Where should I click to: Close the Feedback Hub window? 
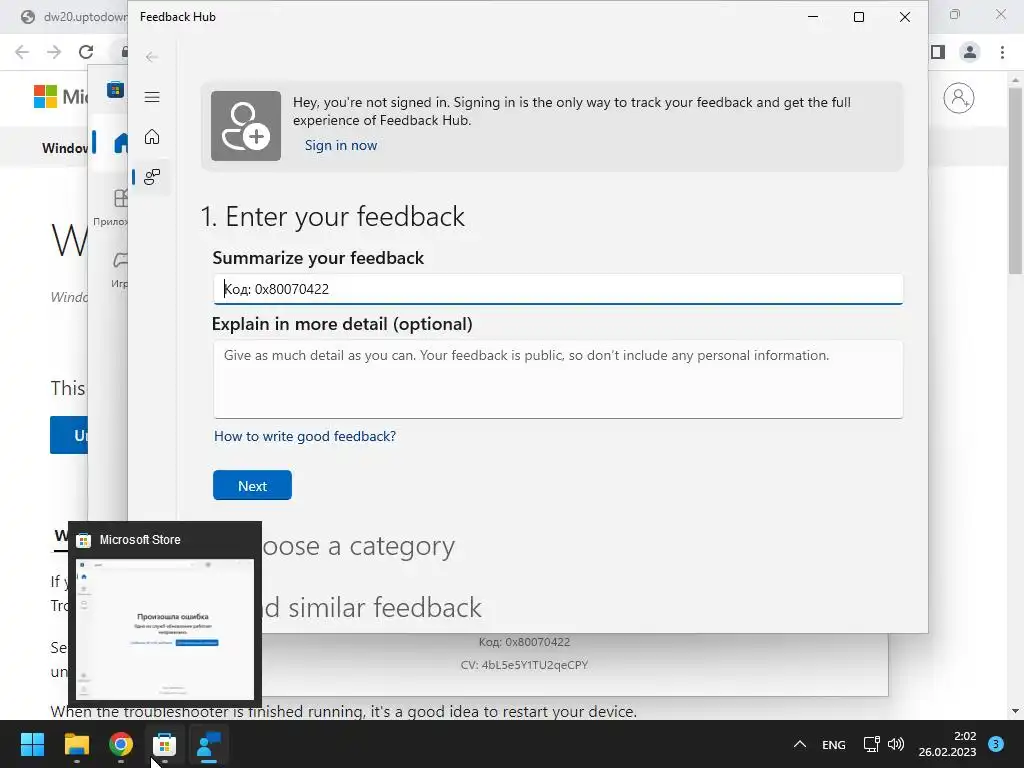pos(904,17)
